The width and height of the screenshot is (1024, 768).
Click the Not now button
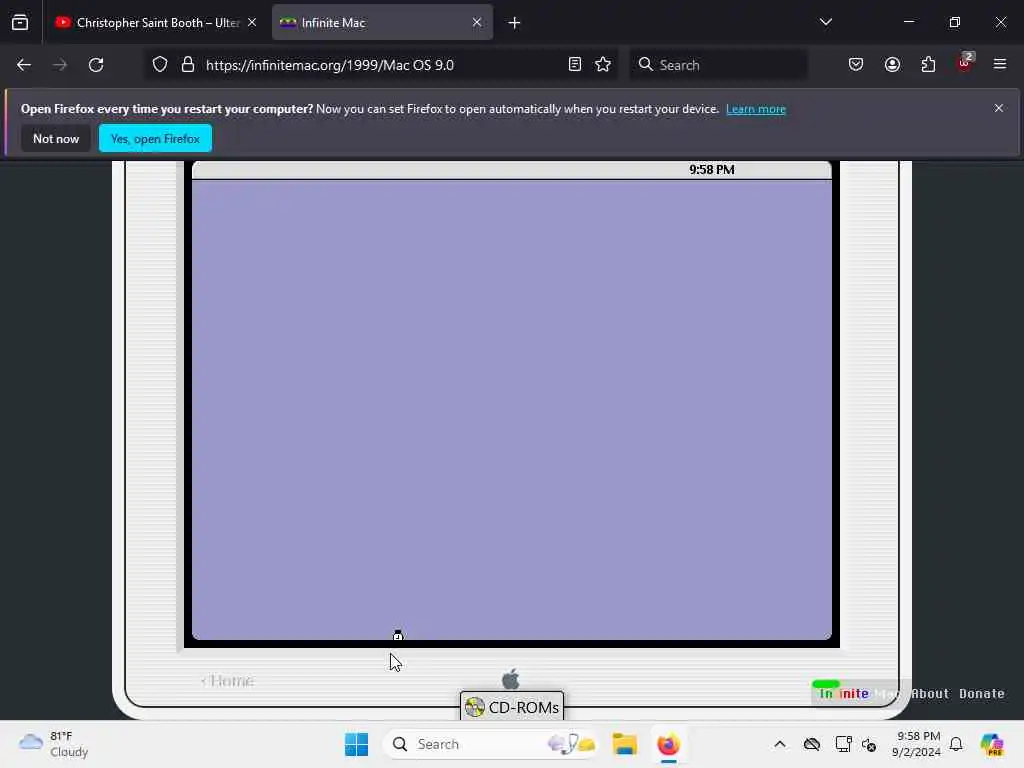pos(56,138)
